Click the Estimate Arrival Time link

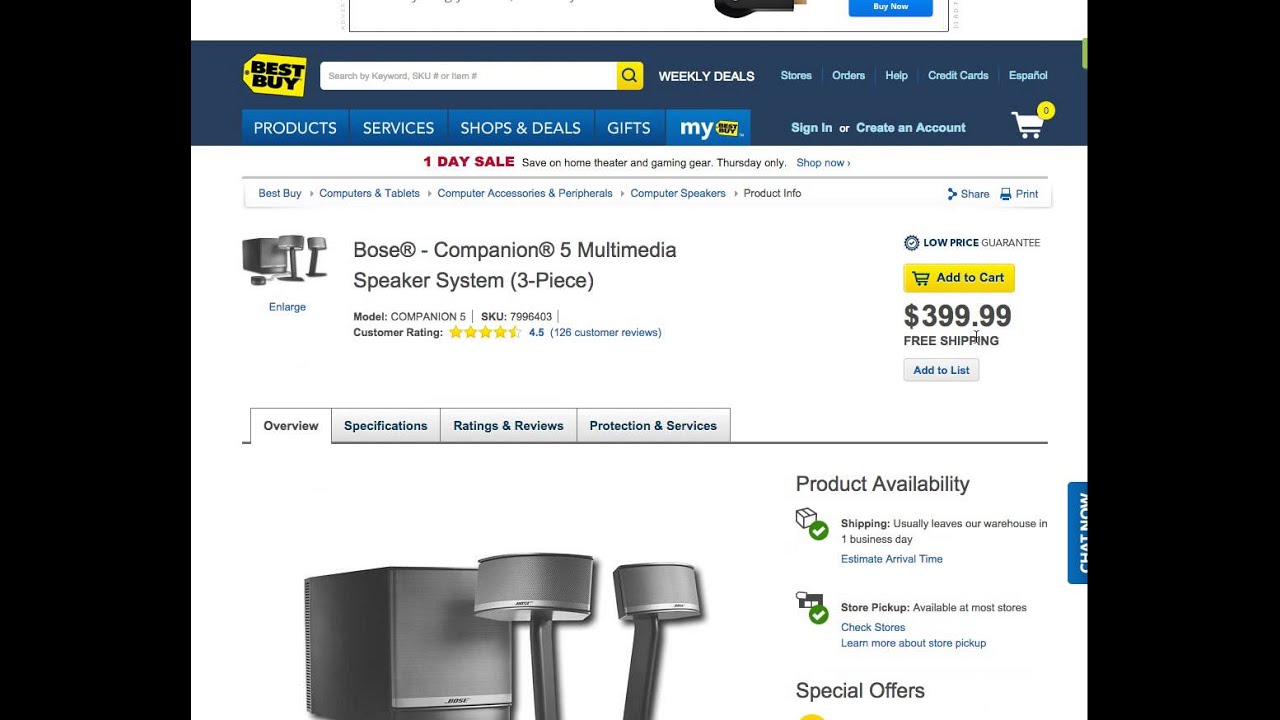pyautogui.click(x=891, y=559)
